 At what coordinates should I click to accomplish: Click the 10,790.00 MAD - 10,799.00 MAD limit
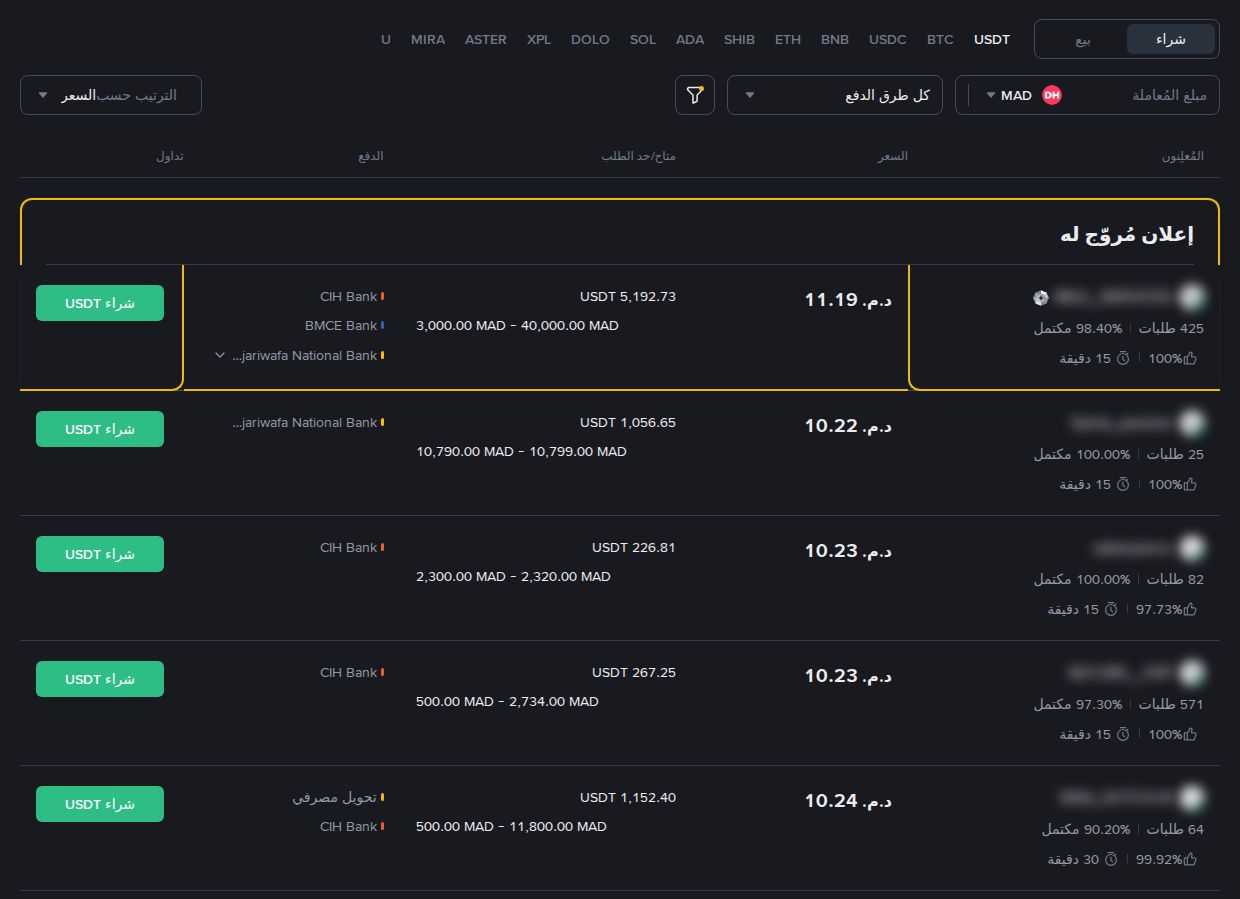tap(522, 452)
